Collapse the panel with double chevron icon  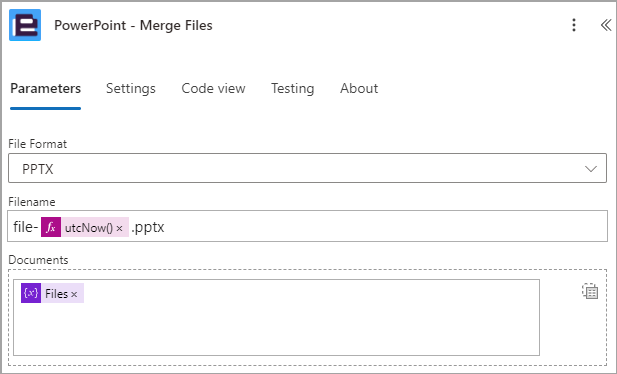click(606, 25)
